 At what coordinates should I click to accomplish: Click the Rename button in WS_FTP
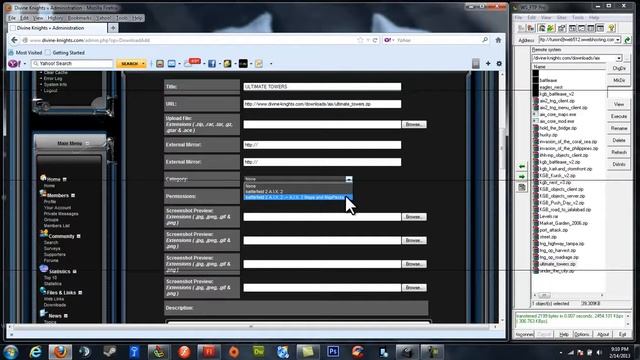pos(619,128)
